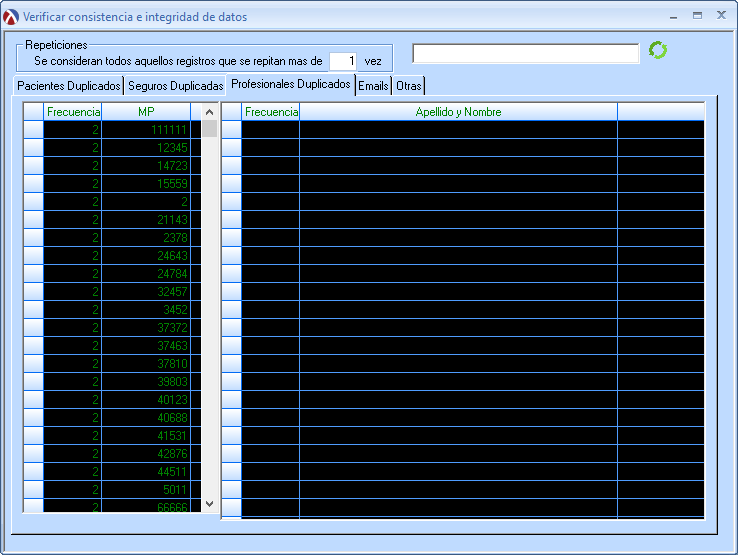Screen dimensions: 738x555
Task: Close the Verificar consistencia window
Action: tap(721, 15)
